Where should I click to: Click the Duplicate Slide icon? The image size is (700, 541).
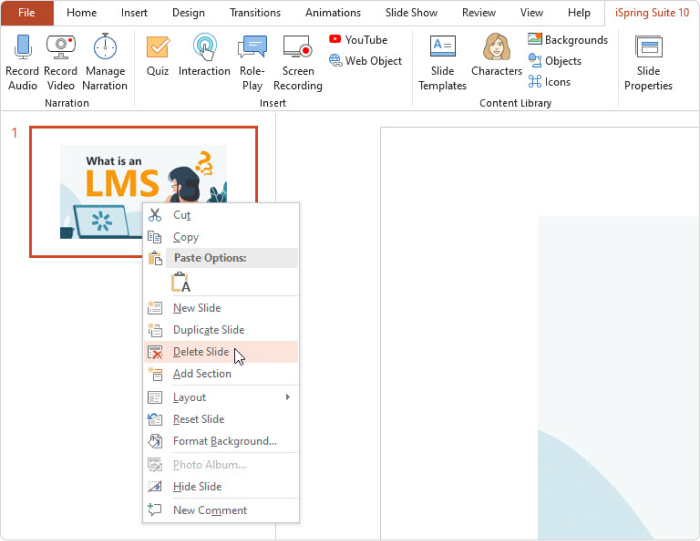[155, 330]
